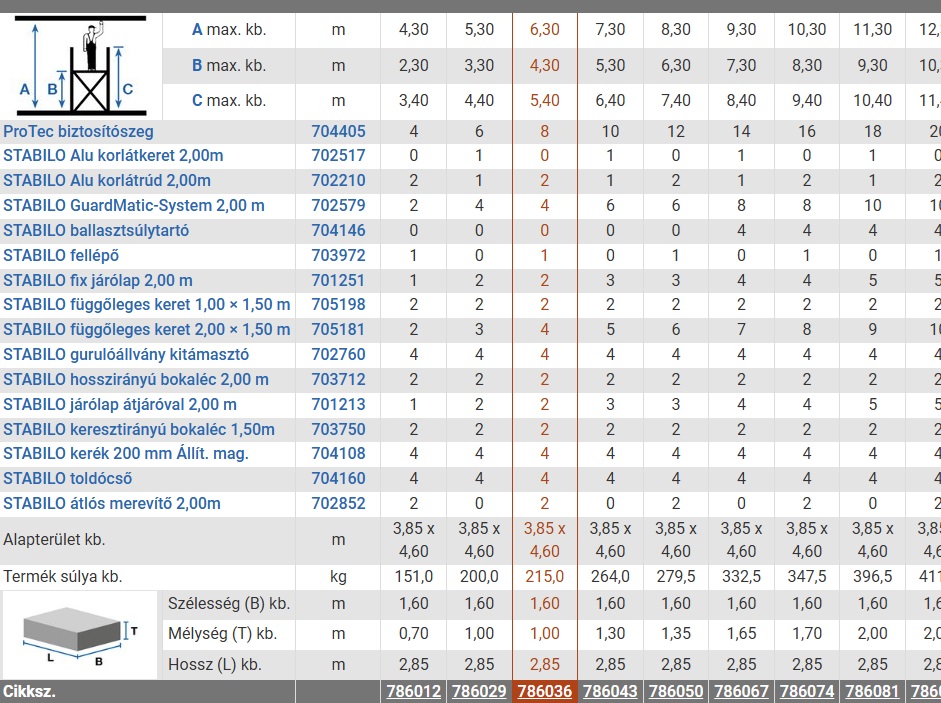Select the highlighted 786036 article link
941x703 pixels.
[545, 691]
